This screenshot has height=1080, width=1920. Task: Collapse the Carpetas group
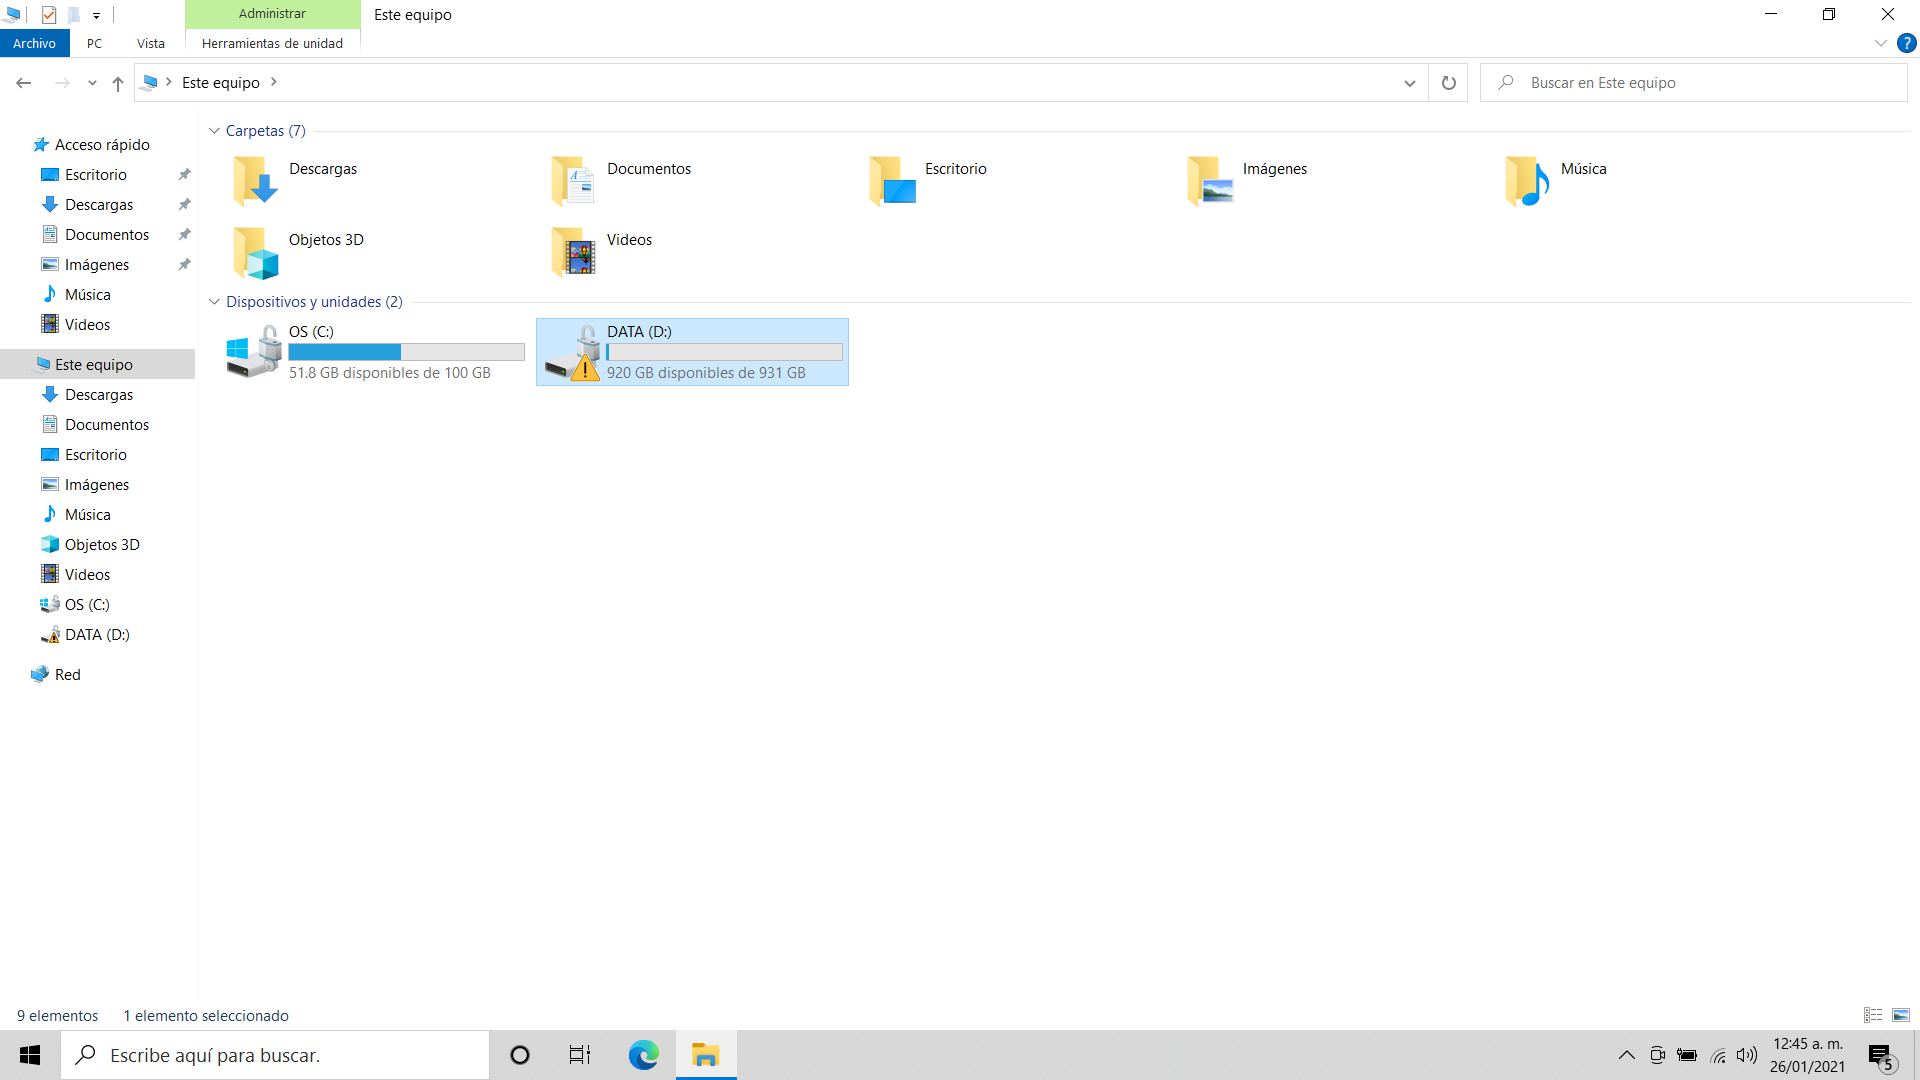214,131
